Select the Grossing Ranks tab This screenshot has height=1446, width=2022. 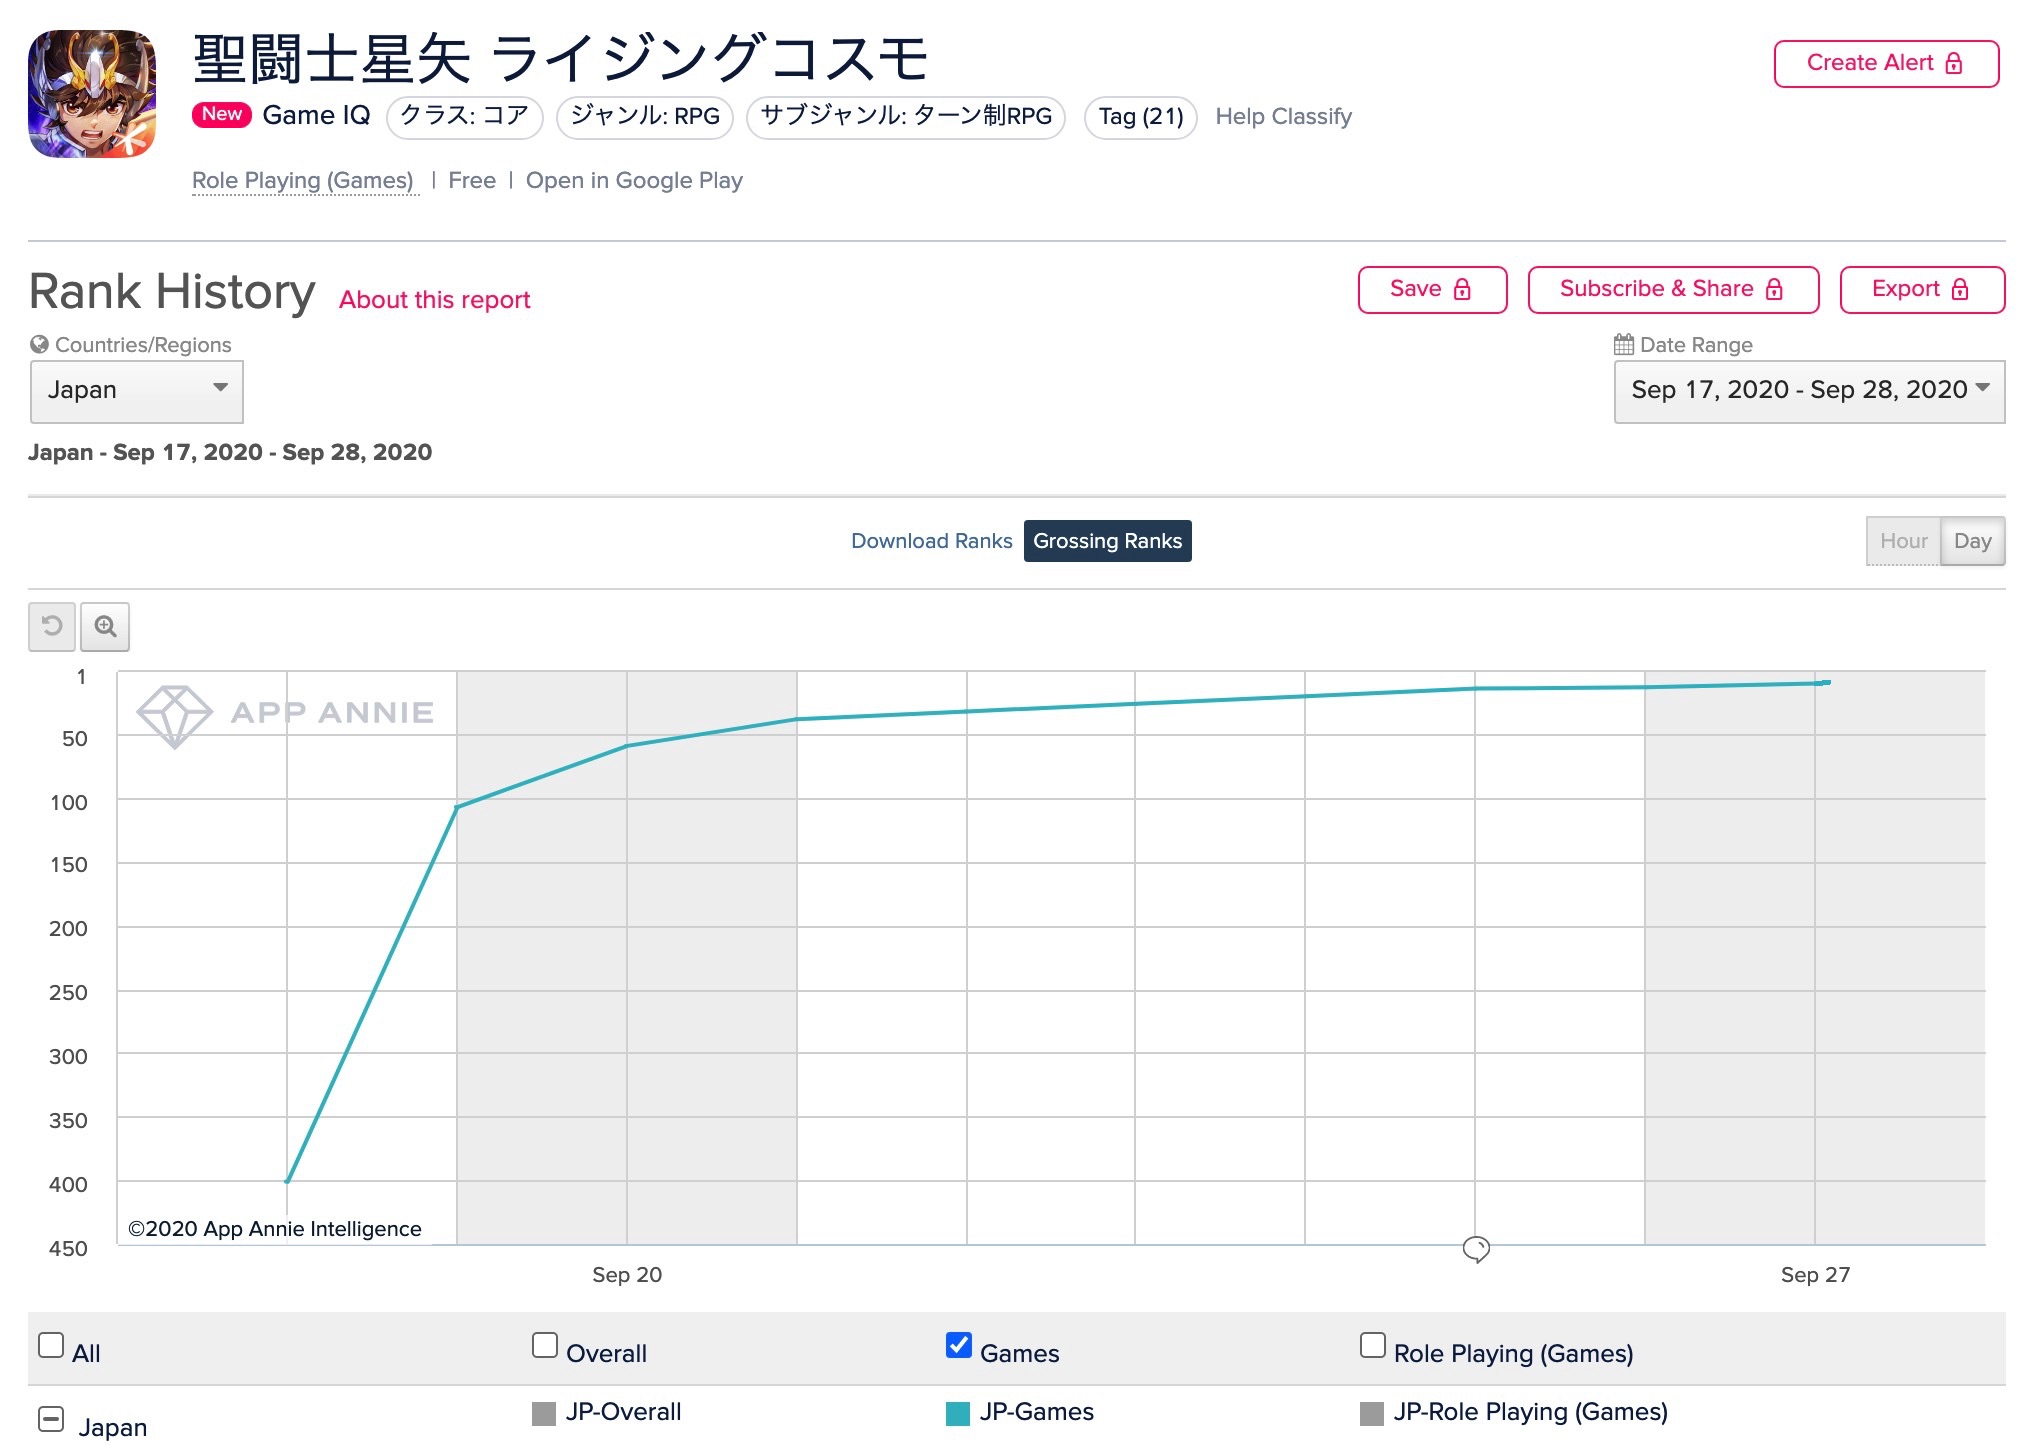(x=1107, y=541)
